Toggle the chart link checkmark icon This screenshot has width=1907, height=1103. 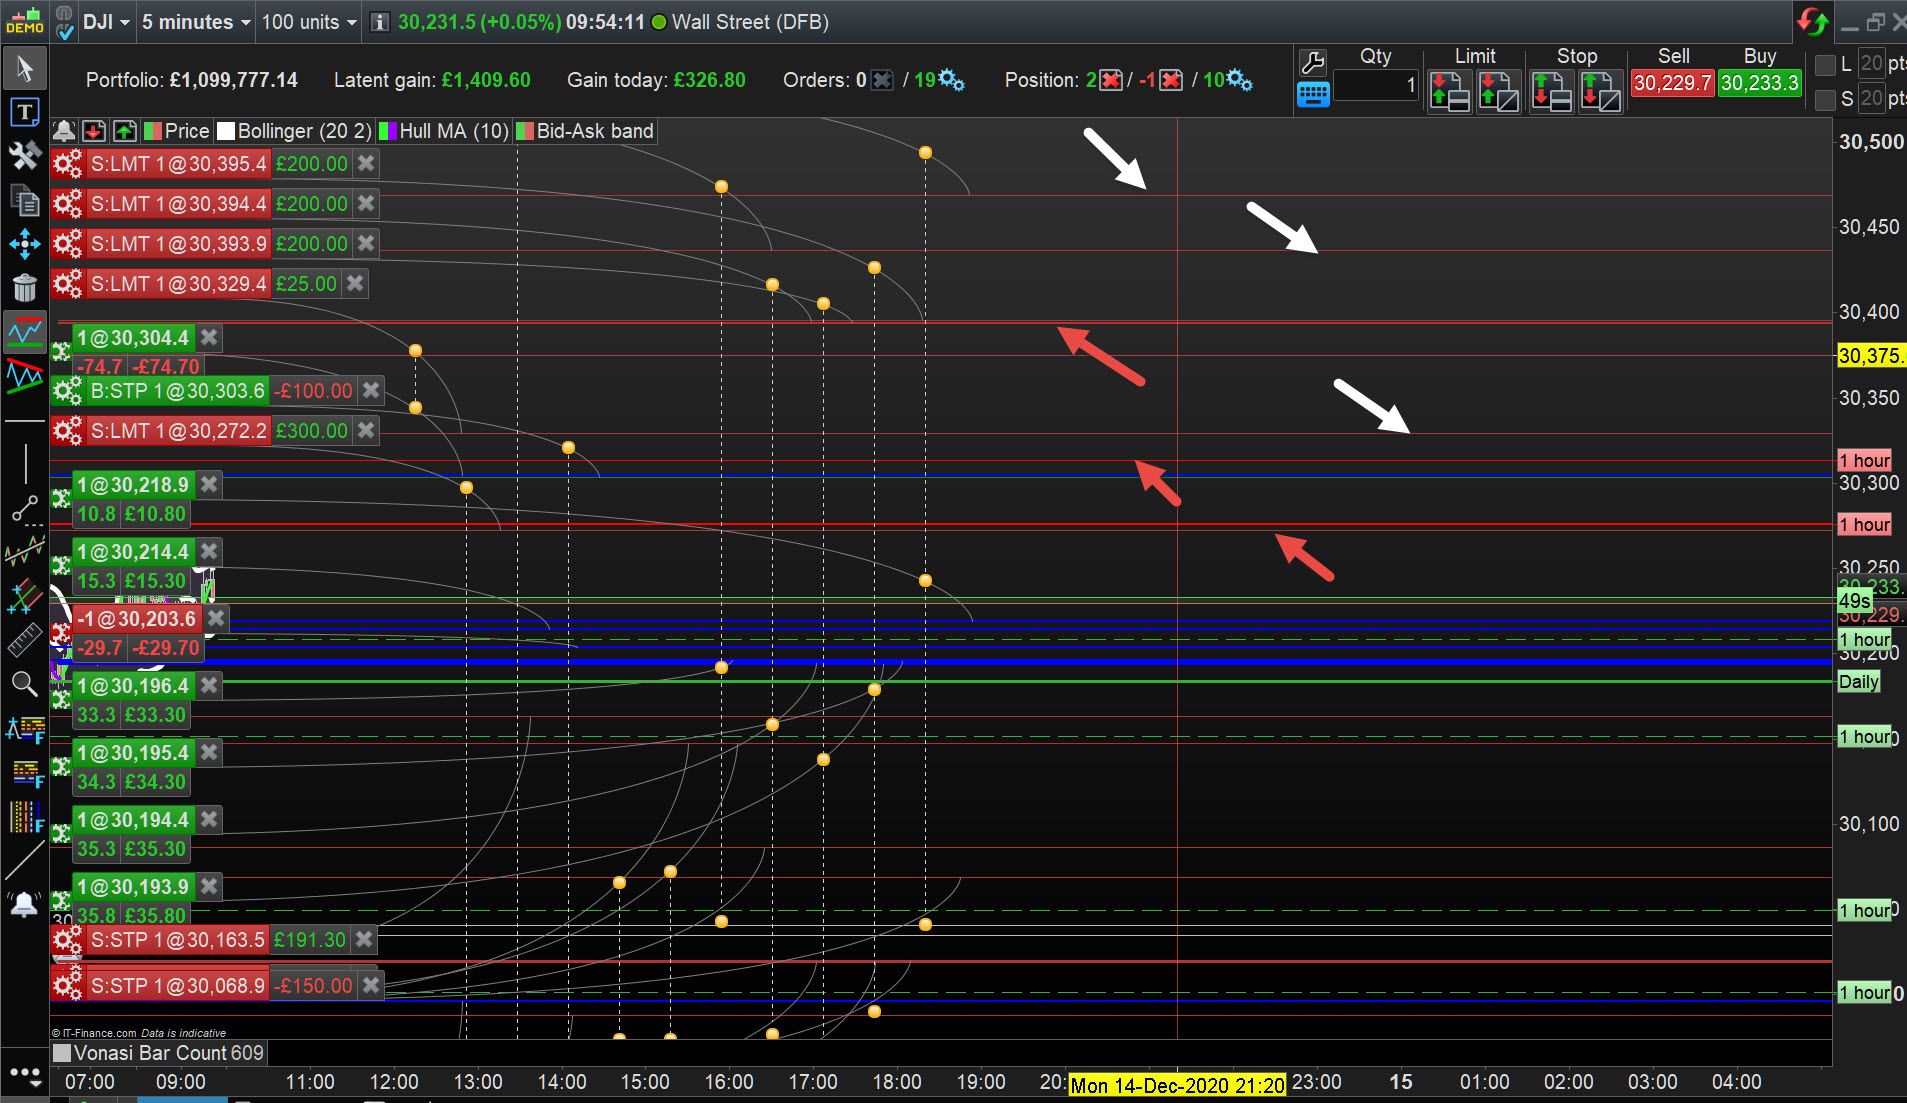point(65,23)
